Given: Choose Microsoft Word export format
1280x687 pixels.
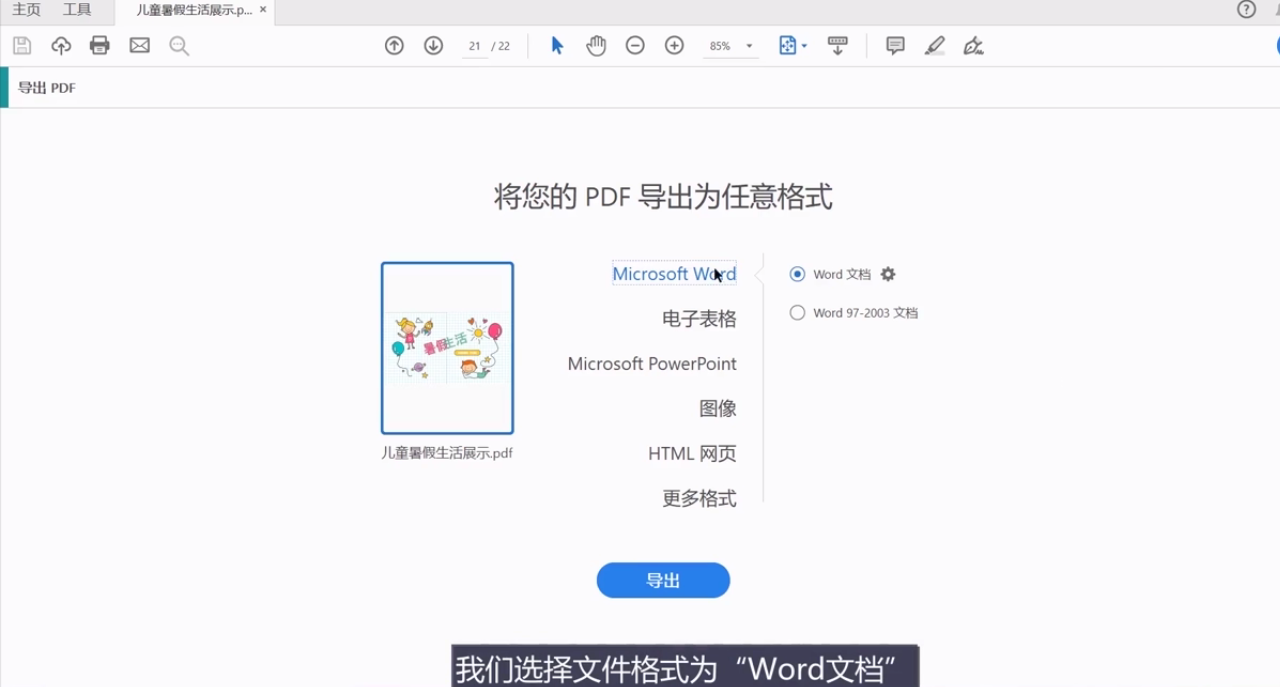Looking at the screenshot, I should point(674,274).
